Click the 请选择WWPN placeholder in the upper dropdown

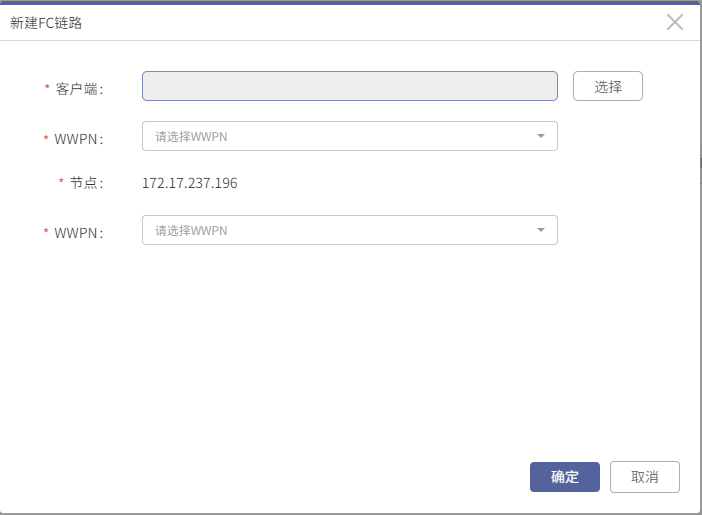coord(191,136)
